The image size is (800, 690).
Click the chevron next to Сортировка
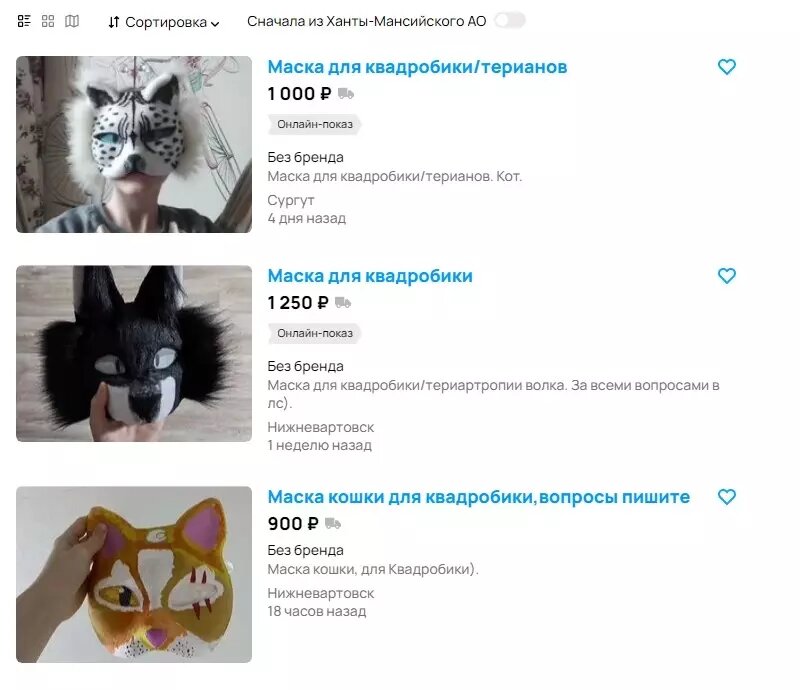click(x=215, y=23)
